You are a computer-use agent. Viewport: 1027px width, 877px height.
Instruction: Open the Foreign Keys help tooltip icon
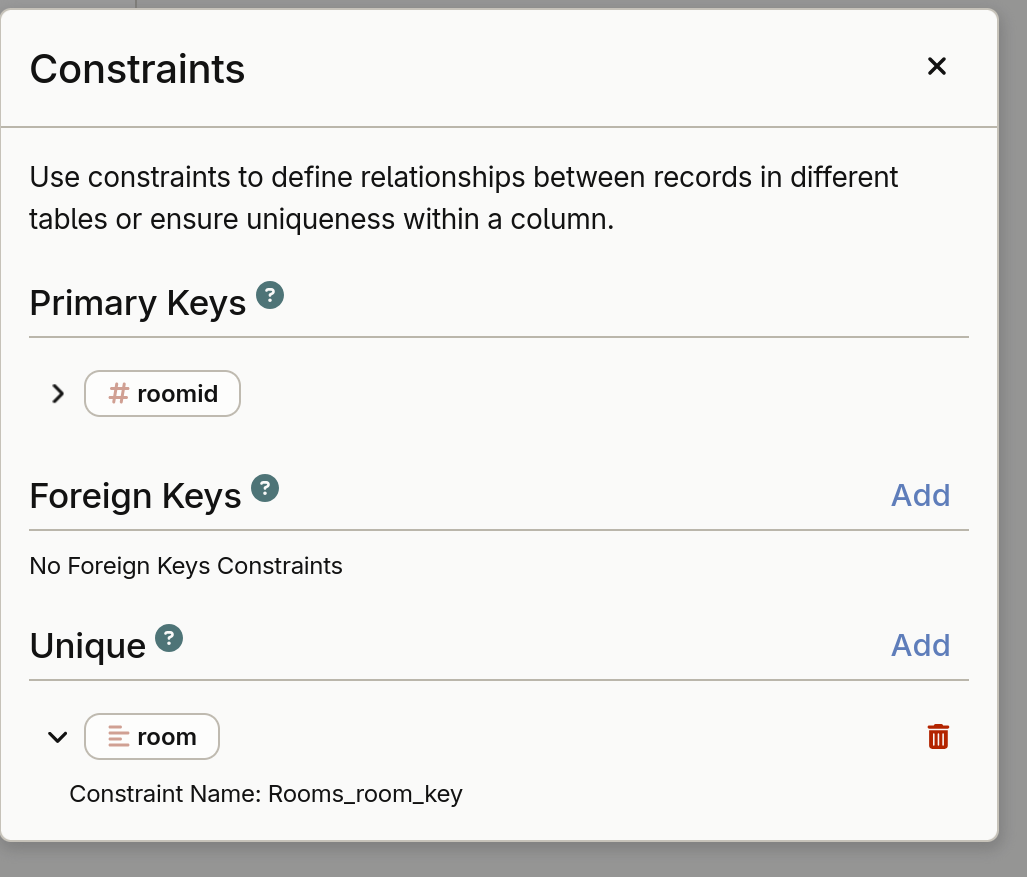(264, 488)
